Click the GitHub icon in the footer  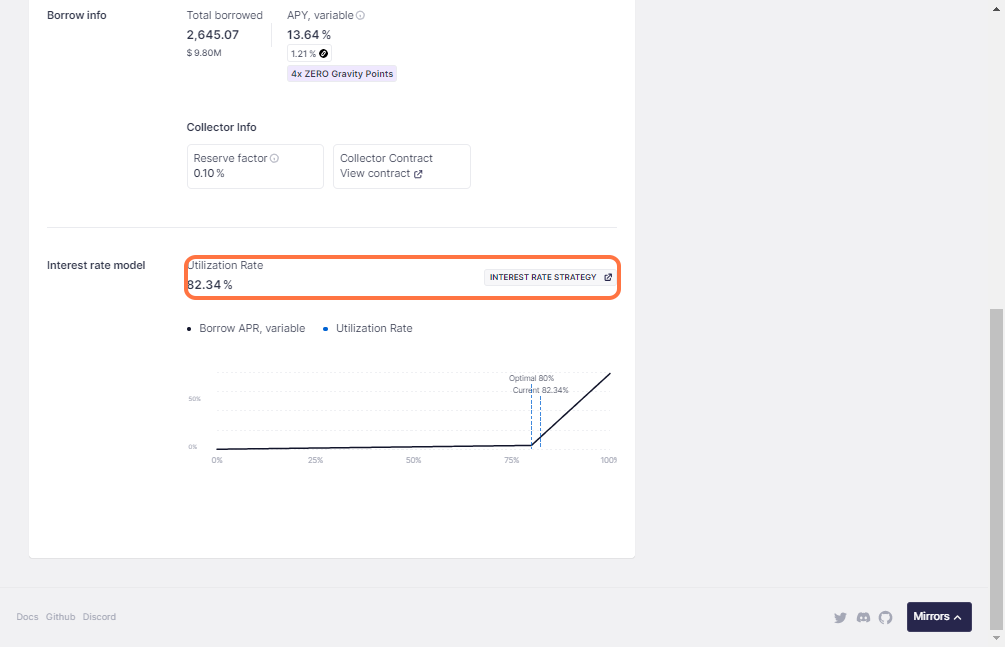(885, 618)
